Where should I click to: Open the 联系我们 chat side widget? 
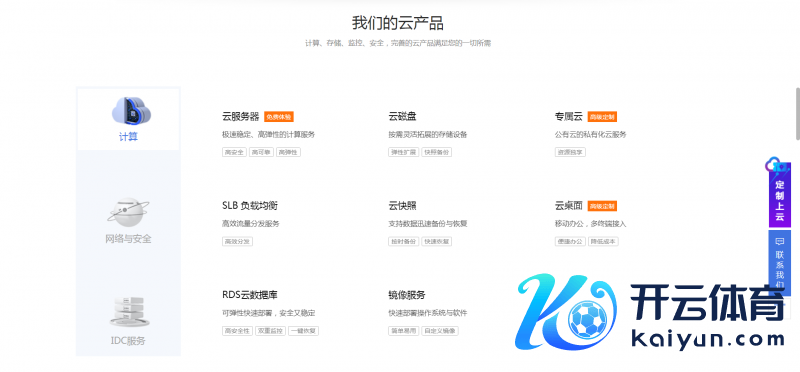click(x=780, y=263)
